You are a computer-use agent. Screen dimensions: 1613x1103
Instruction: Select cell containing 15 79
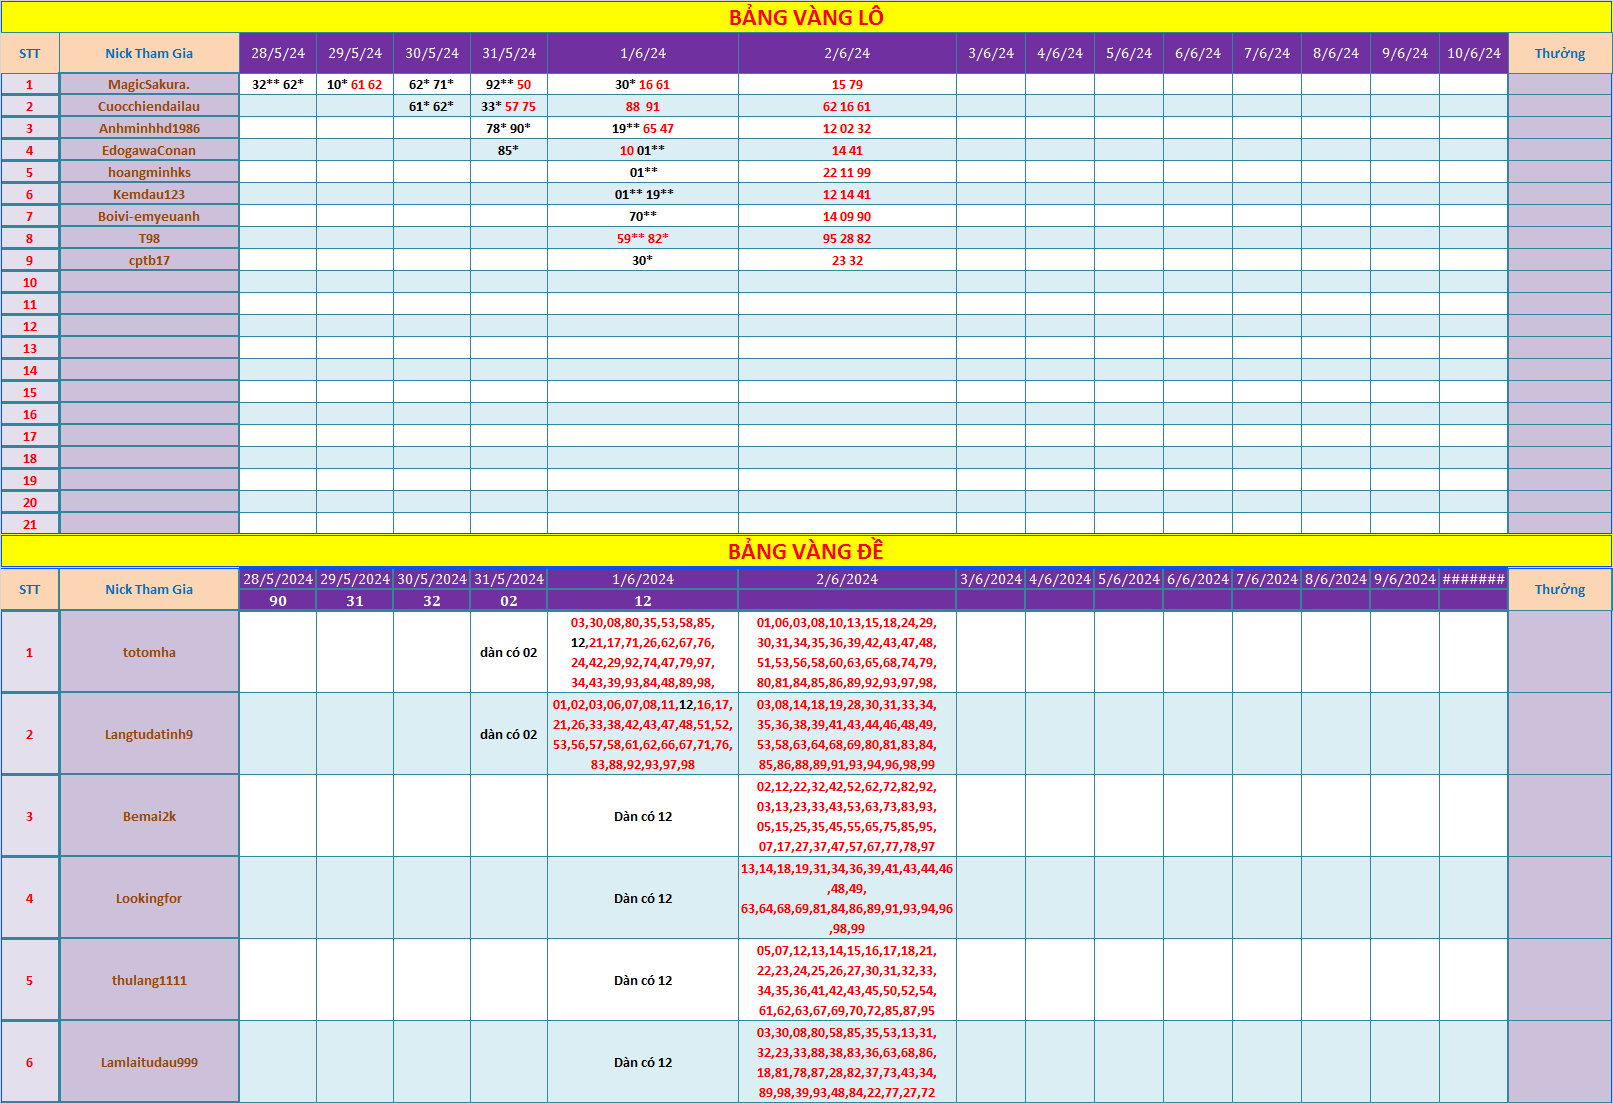[x=847, y=84]
